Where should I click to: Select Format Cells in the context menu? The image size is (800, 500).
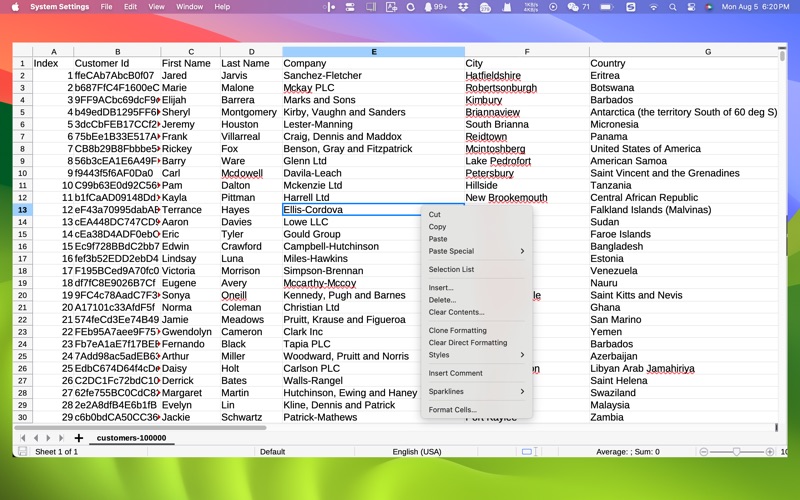[x=452, y=410]
